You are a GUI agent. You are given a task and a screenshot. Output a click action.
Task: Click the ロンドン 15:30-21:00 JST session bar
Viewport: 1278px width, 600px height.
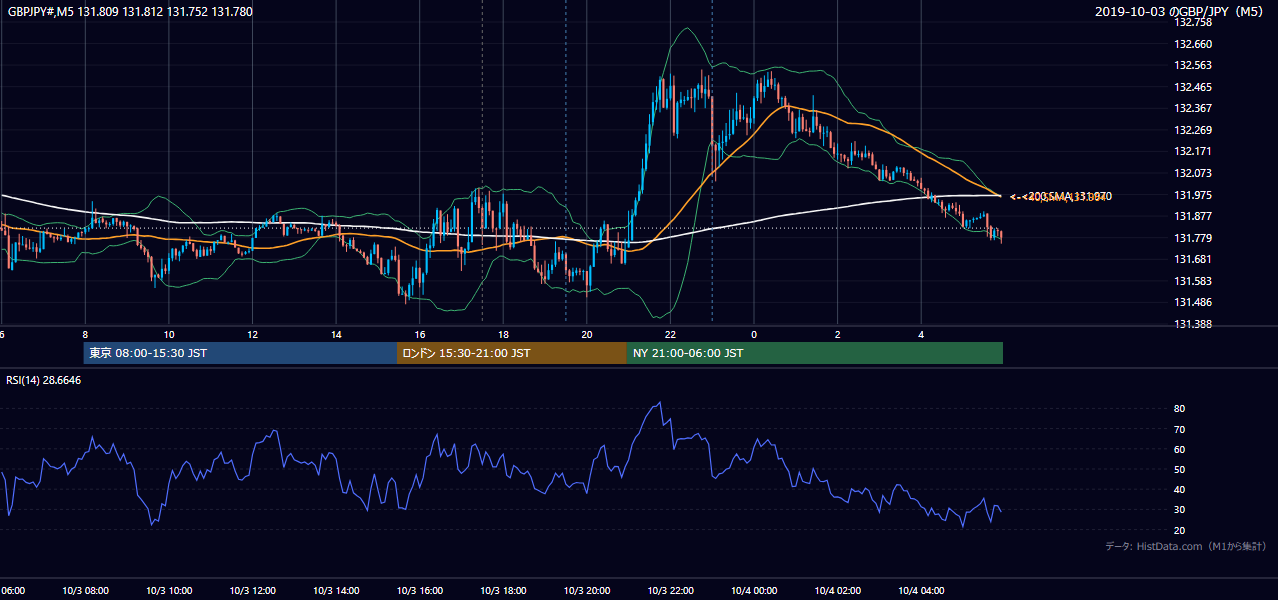(x=512, y=353)
